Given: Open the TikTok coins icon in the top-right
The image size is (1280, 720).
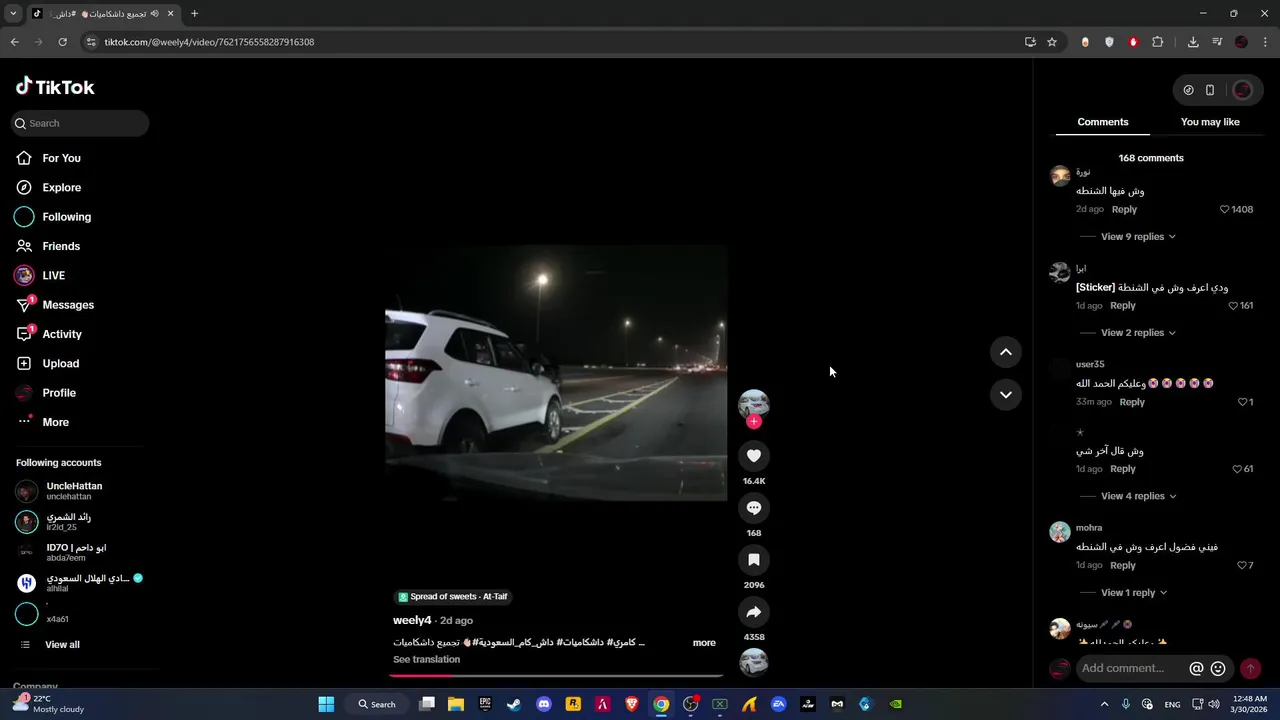Looking at the screenshot, I should (1188, 90).
